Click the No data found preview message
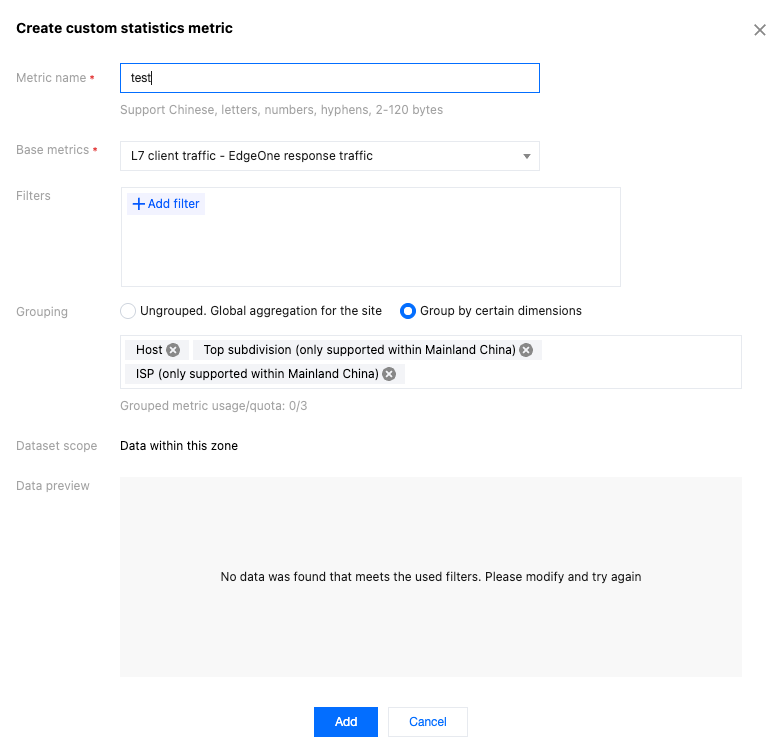 (x=431, y=577)
